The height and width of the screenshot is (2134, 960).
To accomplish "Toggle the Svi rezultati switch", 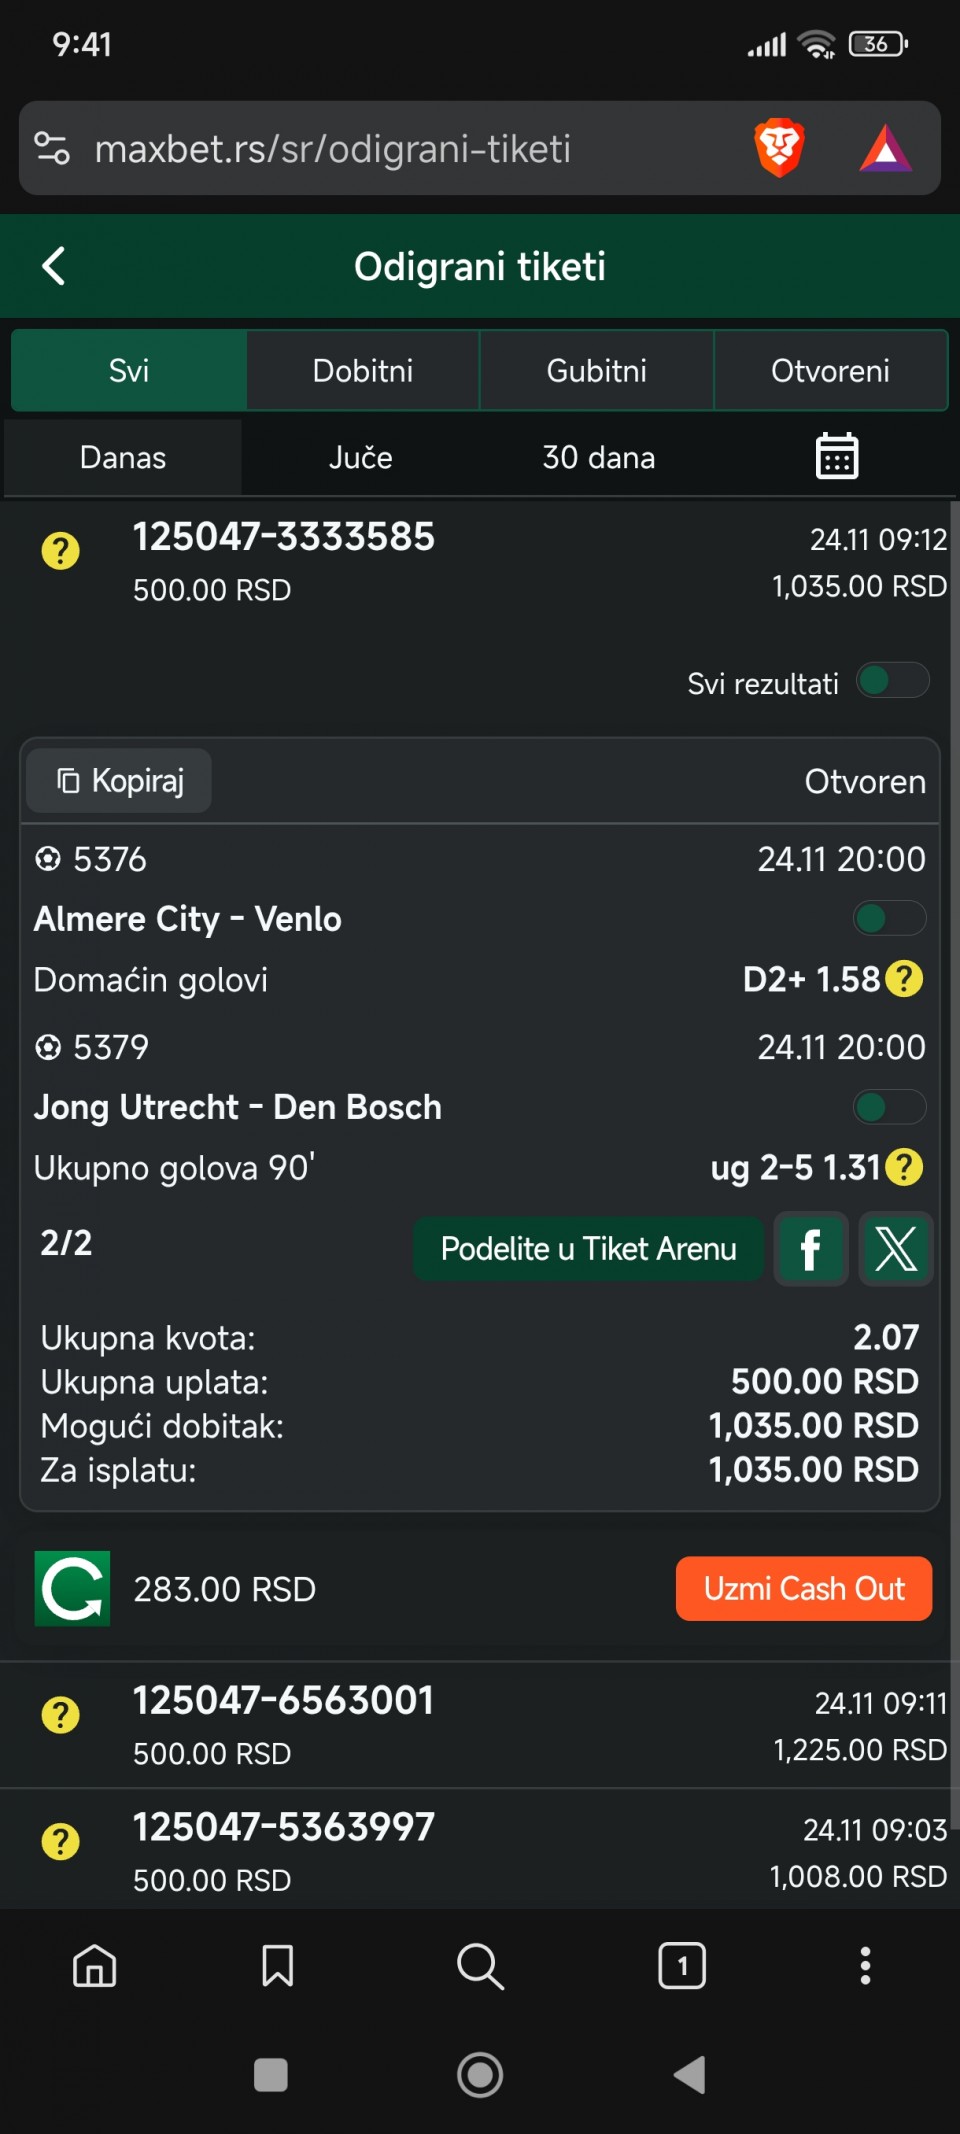I will pyautogui.click(x=892, y=682).
